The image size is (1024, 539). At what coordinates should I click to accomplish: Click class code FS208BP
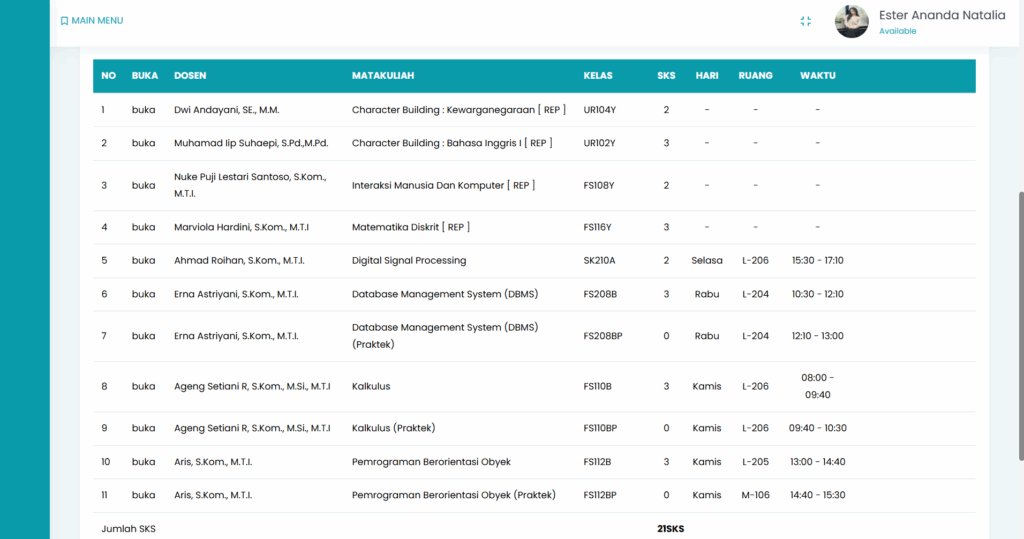603,336
